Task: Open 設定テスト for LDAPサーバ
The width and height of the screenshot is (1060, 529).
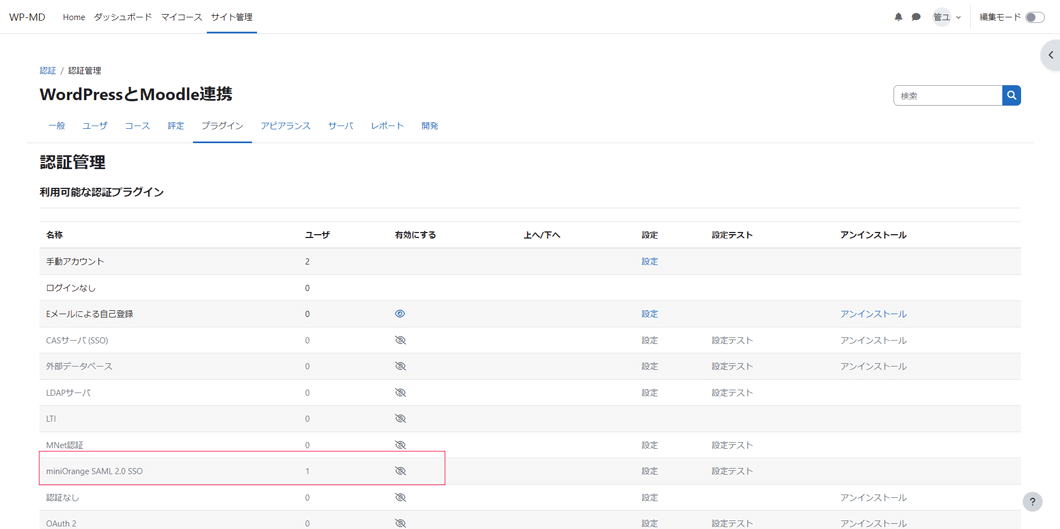Action: (x=732, y=393)
